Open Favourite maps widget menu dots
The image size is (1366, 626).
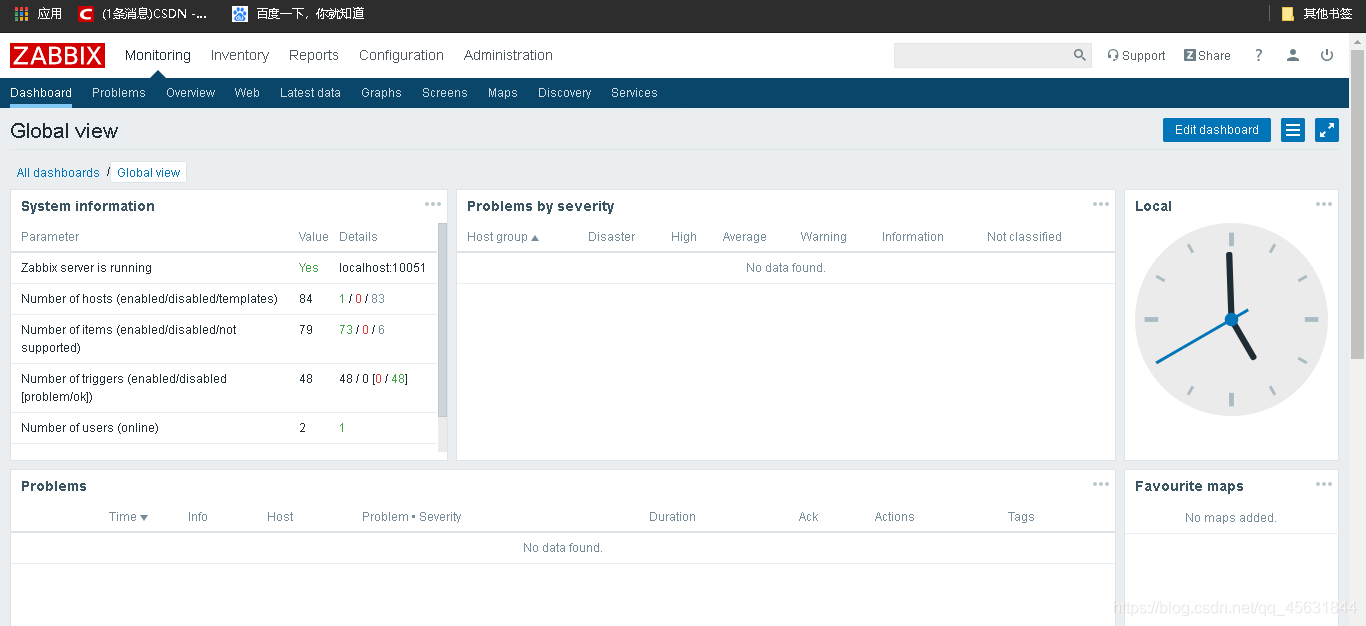point(1324,484)
